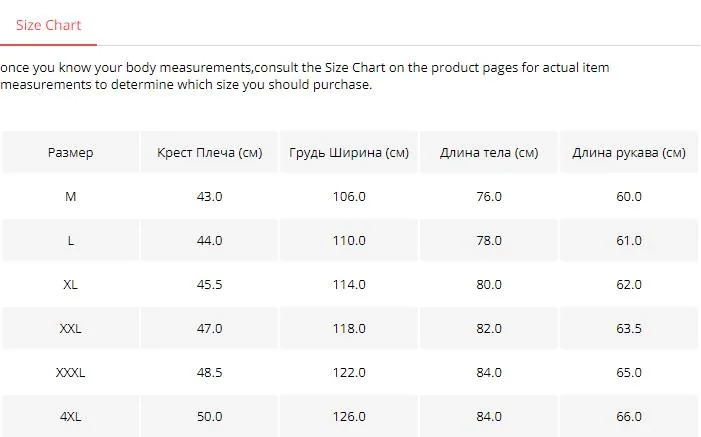
Task: Select the L size row label
Action: click(71, 241)
